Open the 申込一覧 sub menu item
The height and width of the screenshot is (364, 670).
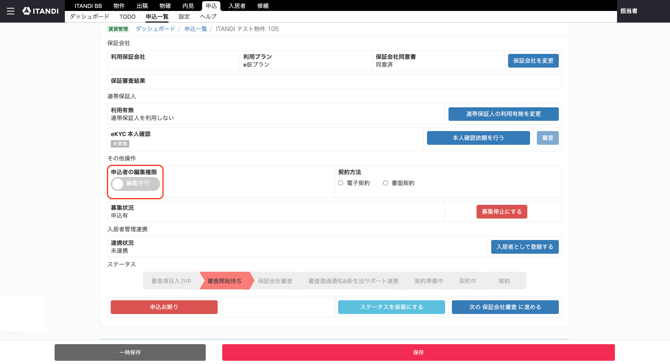(157, 17)
